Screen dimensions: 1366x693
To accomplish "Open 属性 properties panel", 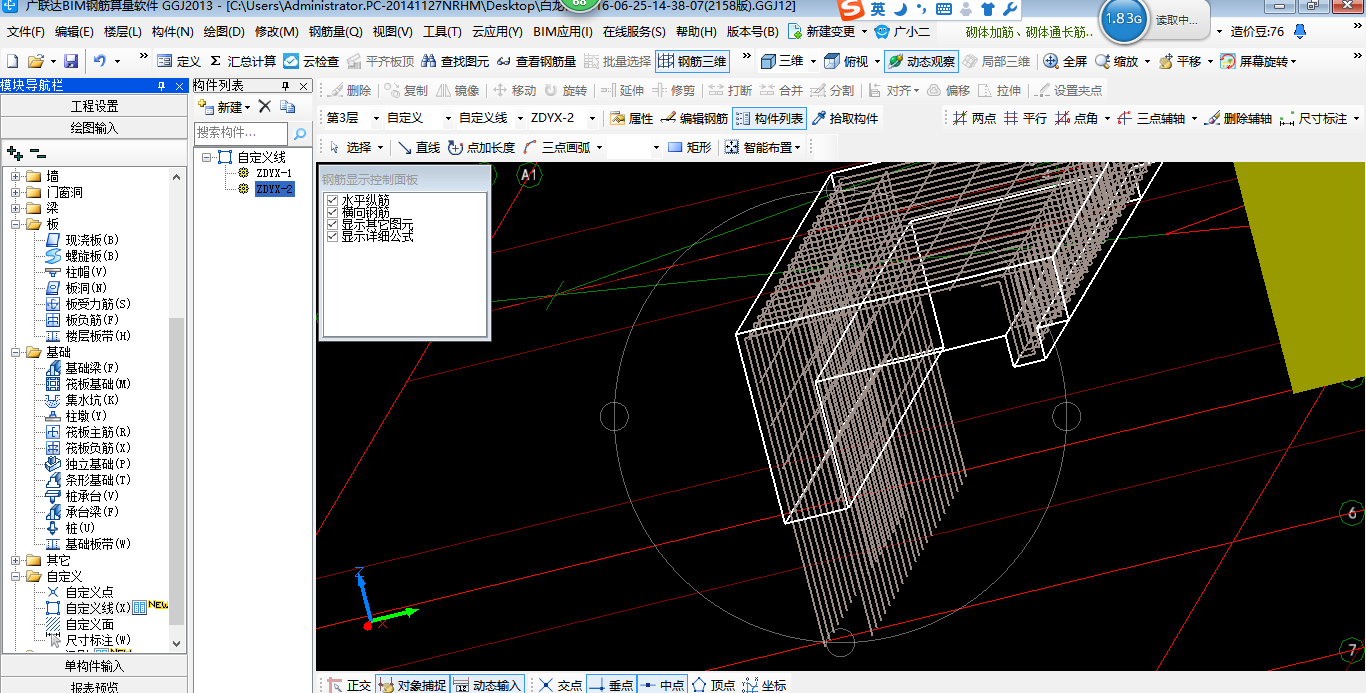I will pos(631,118).
